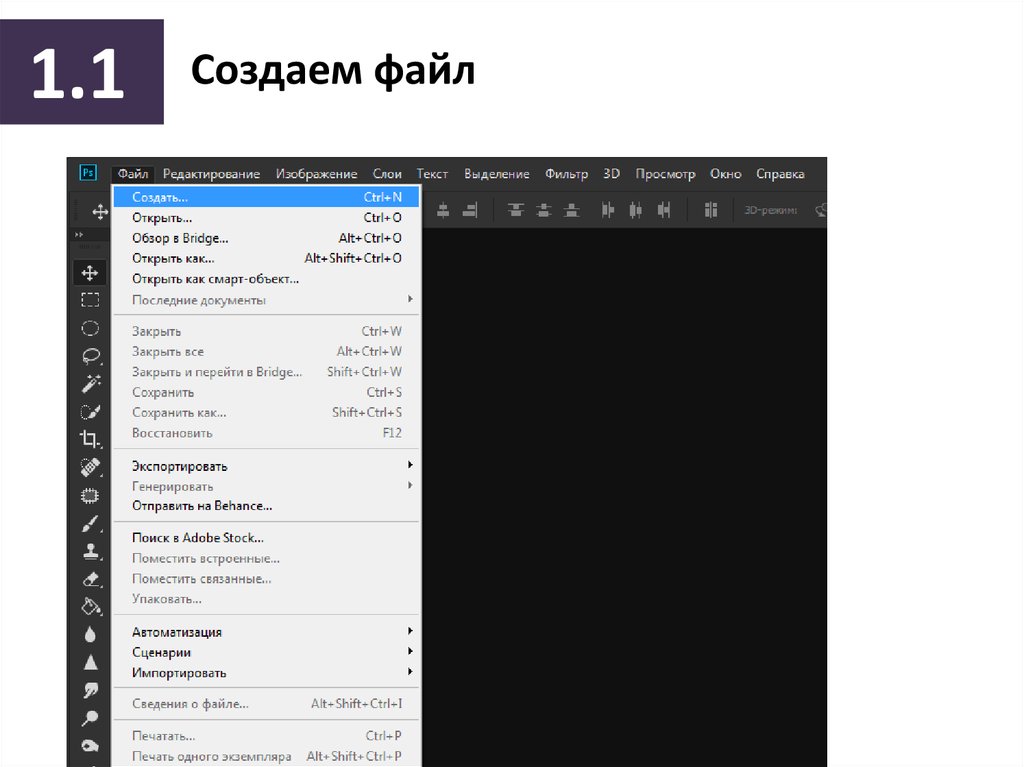Select the Rectangular Marquee tool

tap(90, 300)
